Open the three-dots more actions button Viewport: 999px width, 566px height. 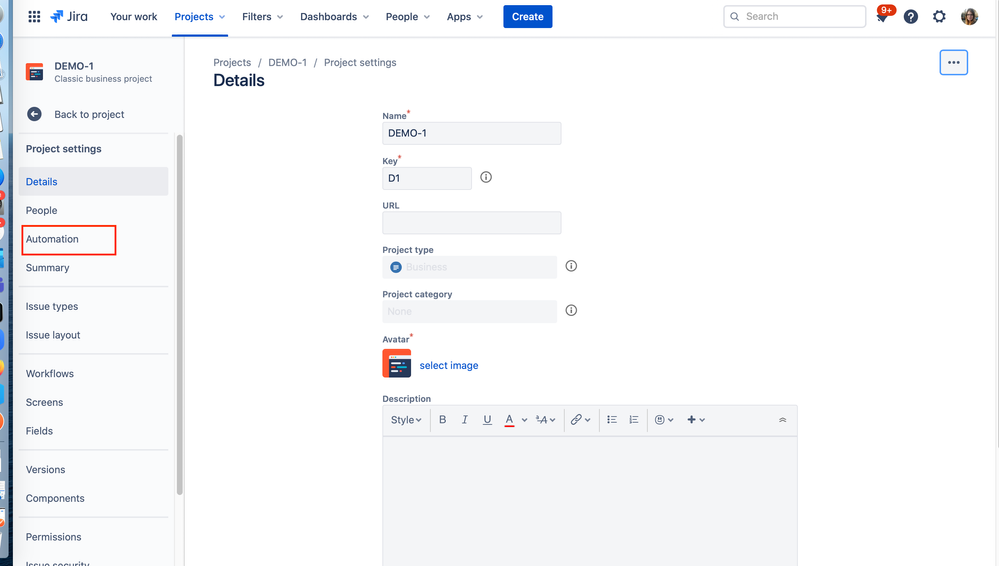[x=954, y=62]
